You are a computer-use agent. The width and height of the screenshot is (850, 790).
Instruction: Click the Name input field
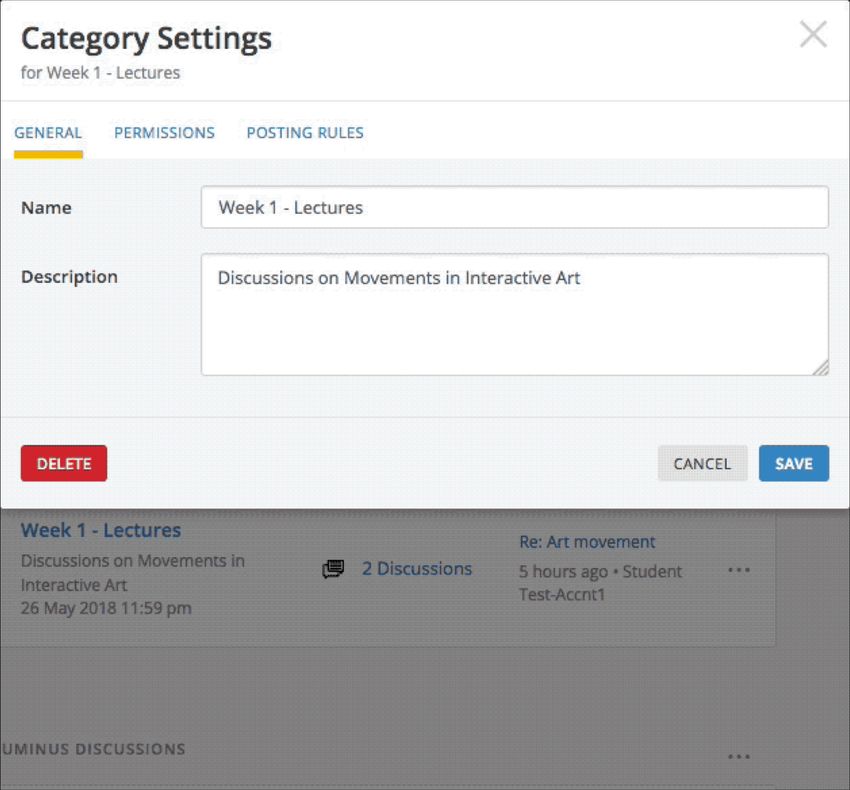coord(514,207)
